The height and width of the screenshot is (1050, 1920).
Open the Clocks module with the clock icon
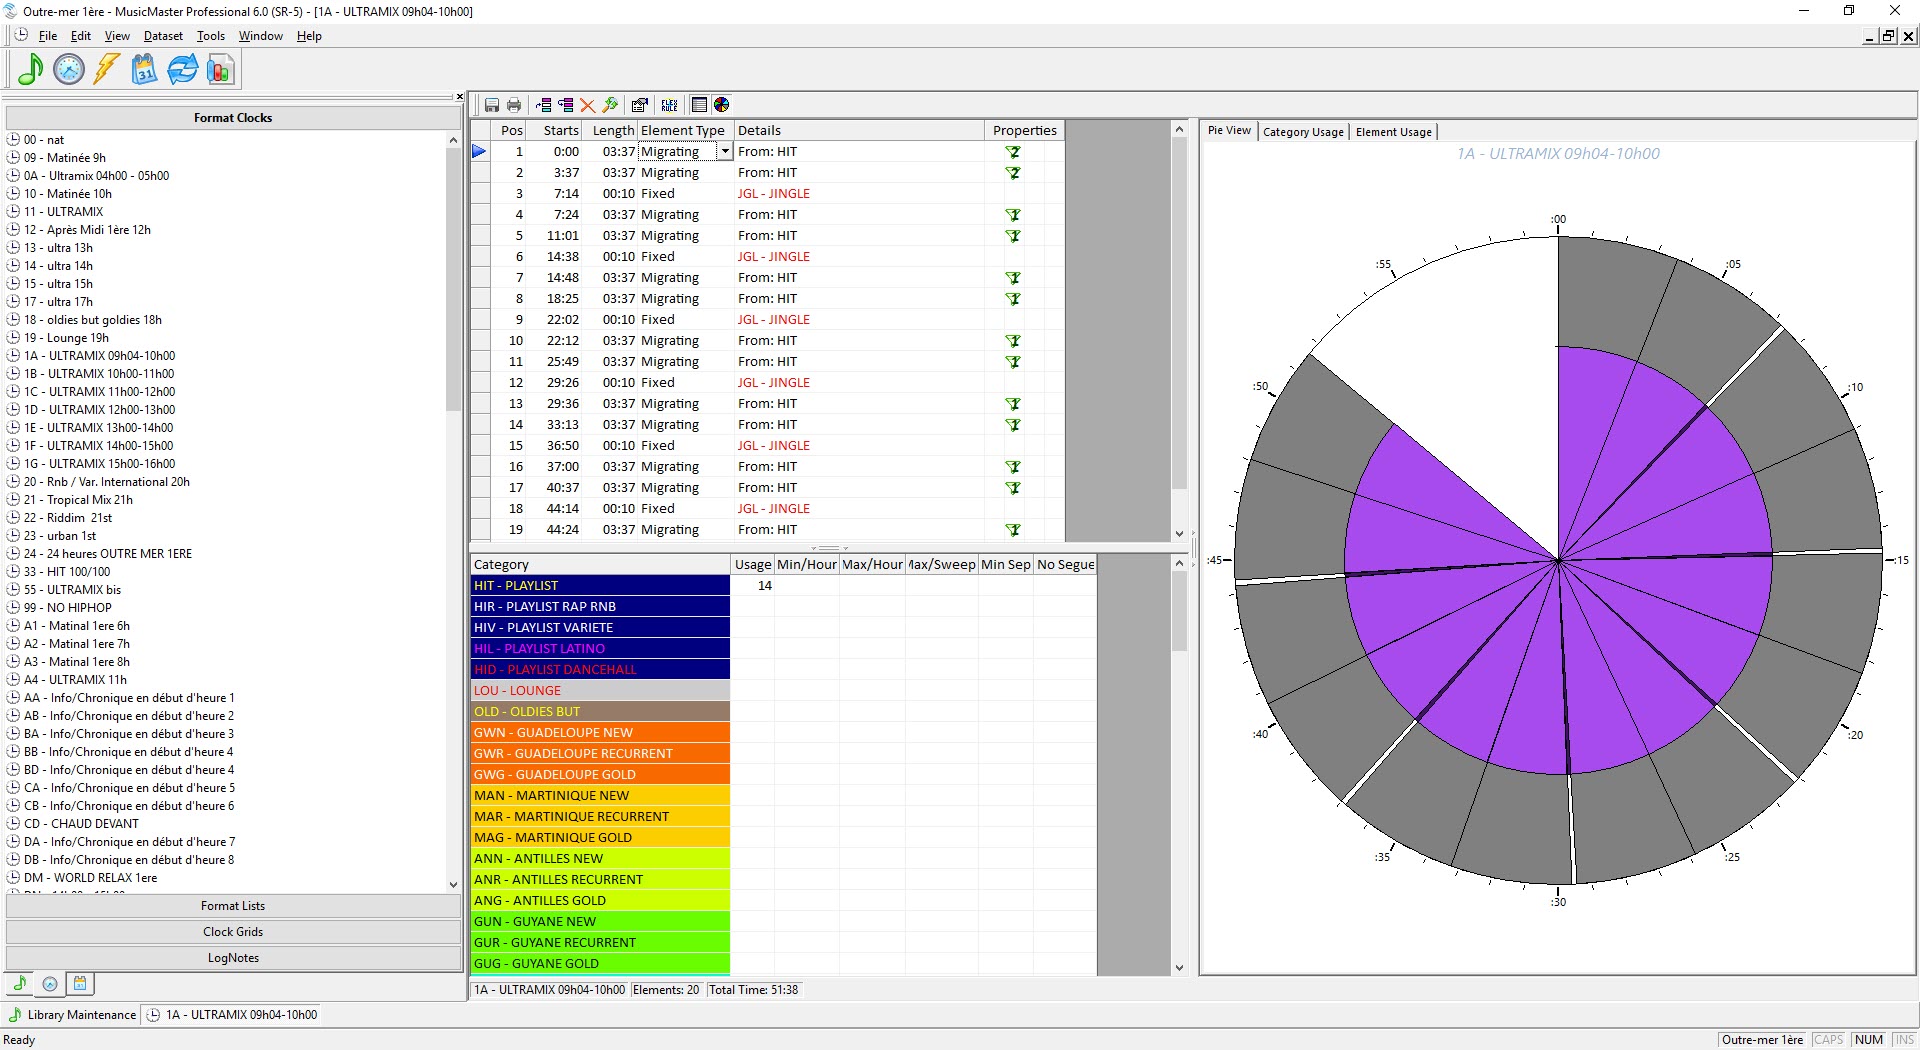69,70
